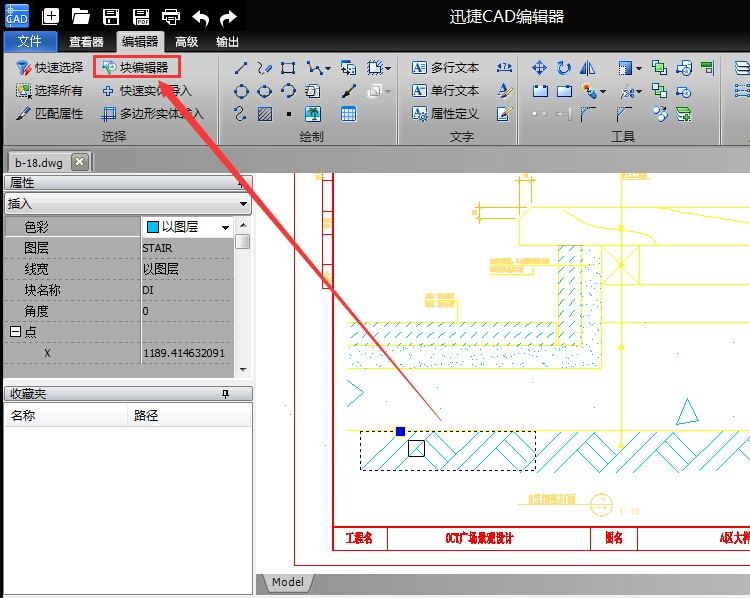750x598 pixels.
Task: Click the new document icon
Action: tap(50, 17)
